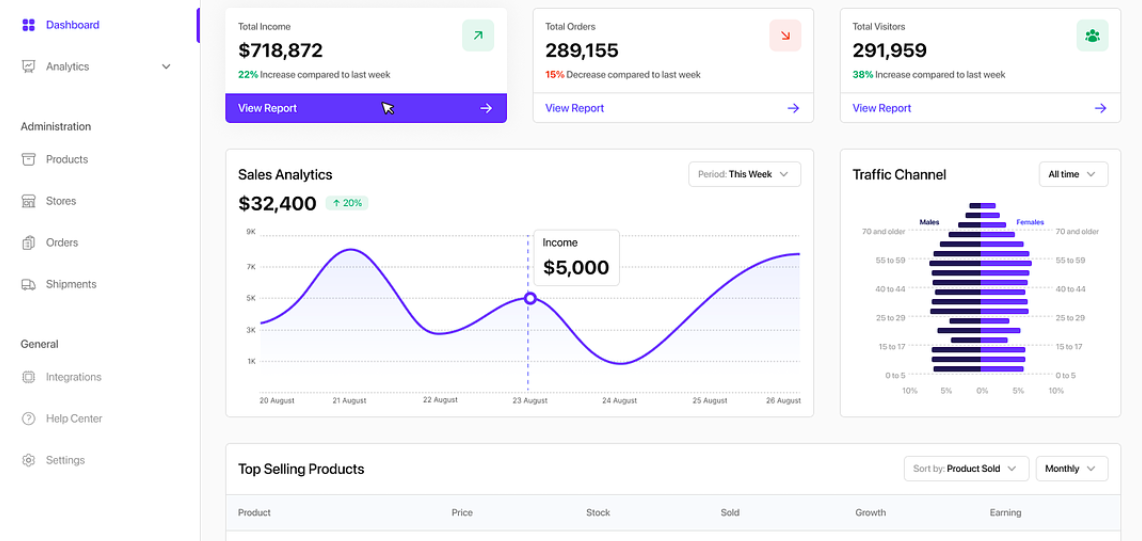This screenshot has width=1142, height=541.
Task: Open the Monthly dropdown in Top Selling Products
Action: pyautogui.click(x=1072, y=469)
